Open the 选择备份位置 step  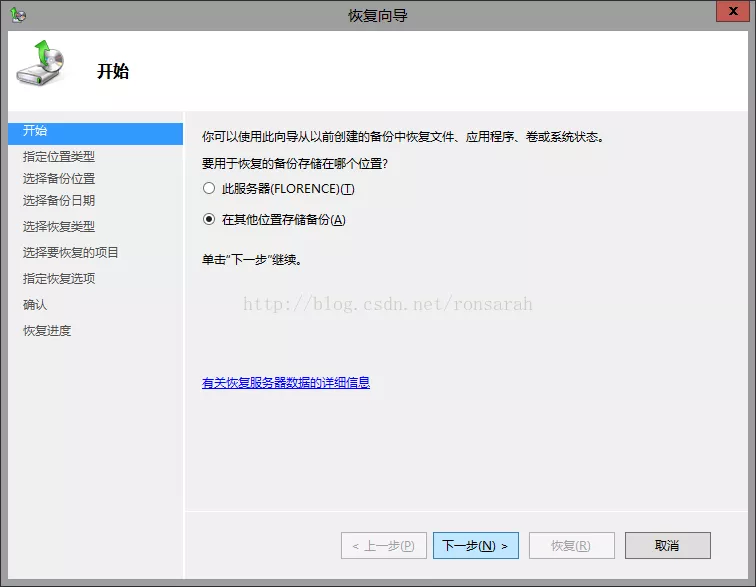[x=59, y=179]
